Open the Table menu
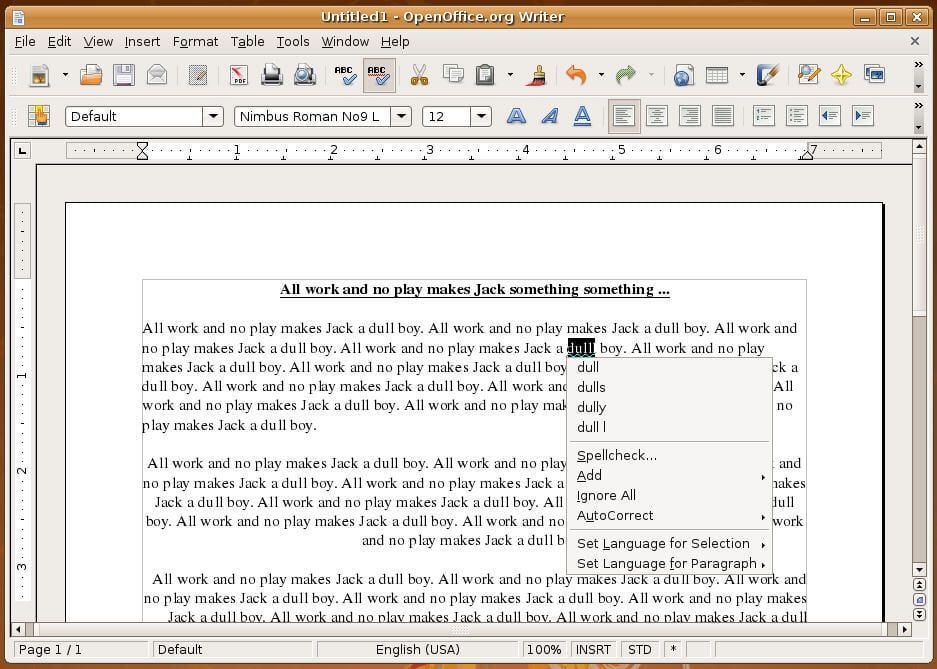937x669 pixels. click(247, 42)
